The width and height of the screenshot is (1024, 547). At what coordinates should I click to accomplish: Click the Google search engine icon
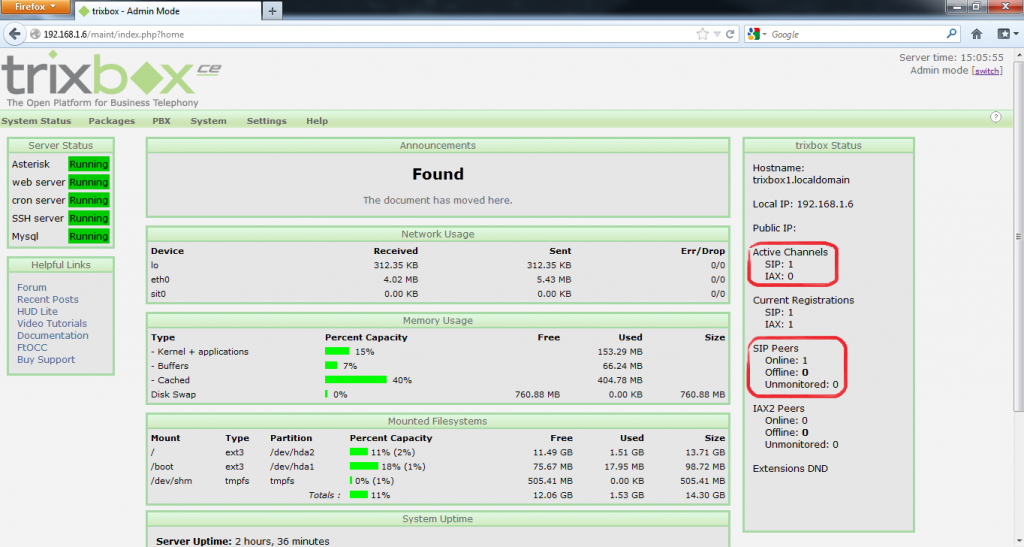pos(754,35)
